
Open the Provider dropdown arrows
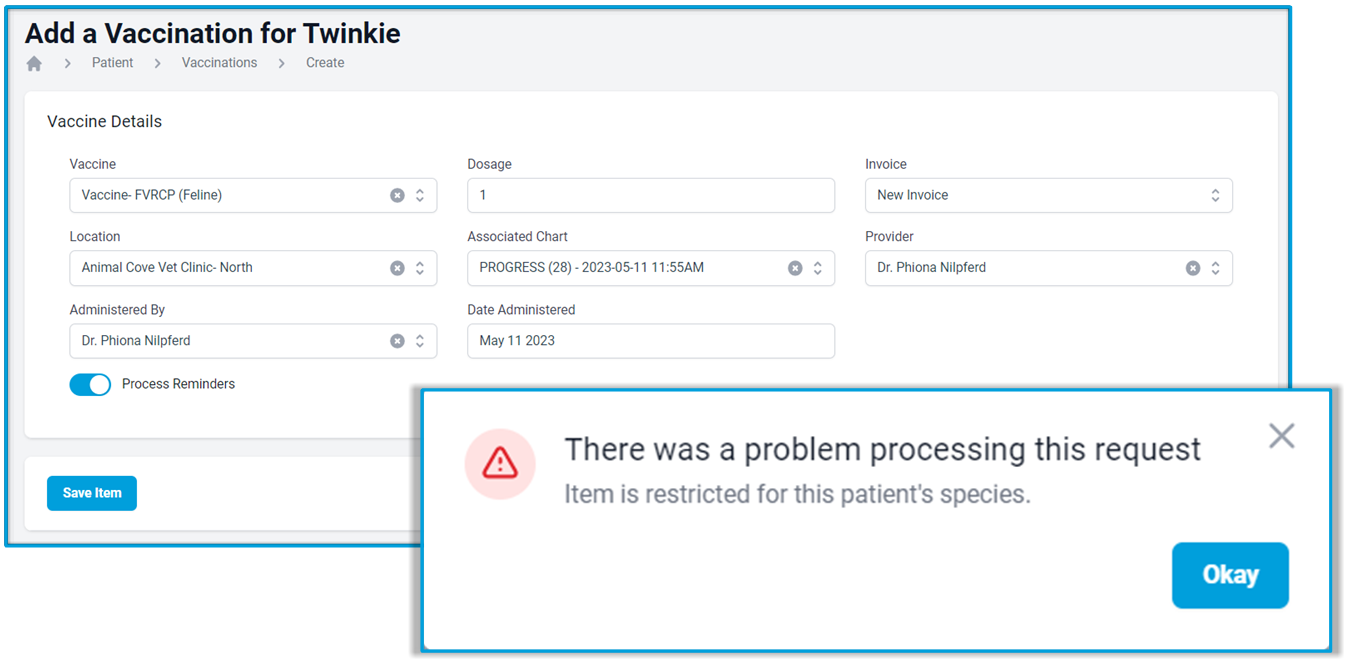[1215, 268]
